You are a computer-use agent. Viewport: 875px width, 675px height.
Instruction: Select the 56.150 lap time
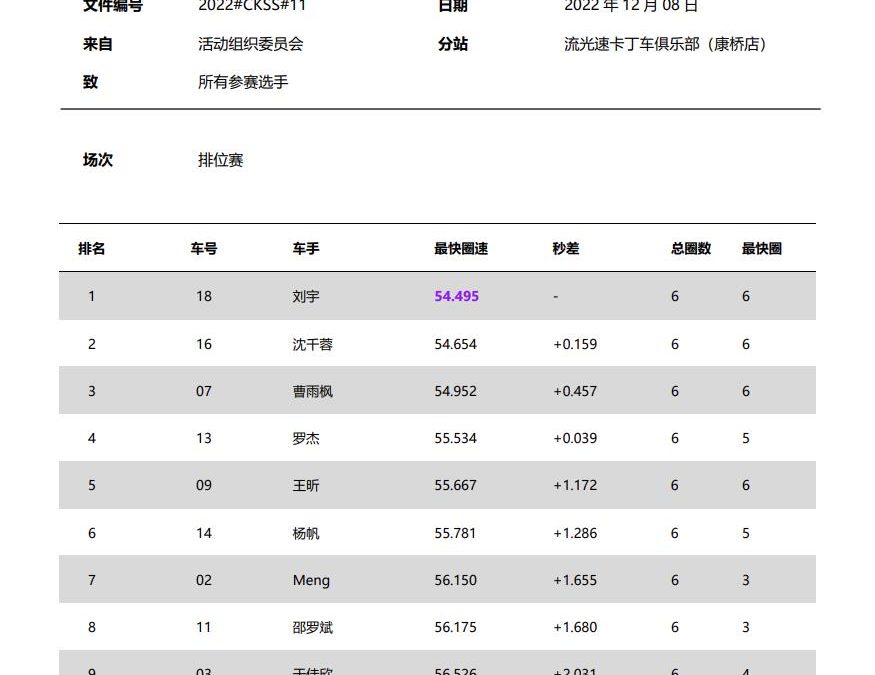tap(456, 580)
